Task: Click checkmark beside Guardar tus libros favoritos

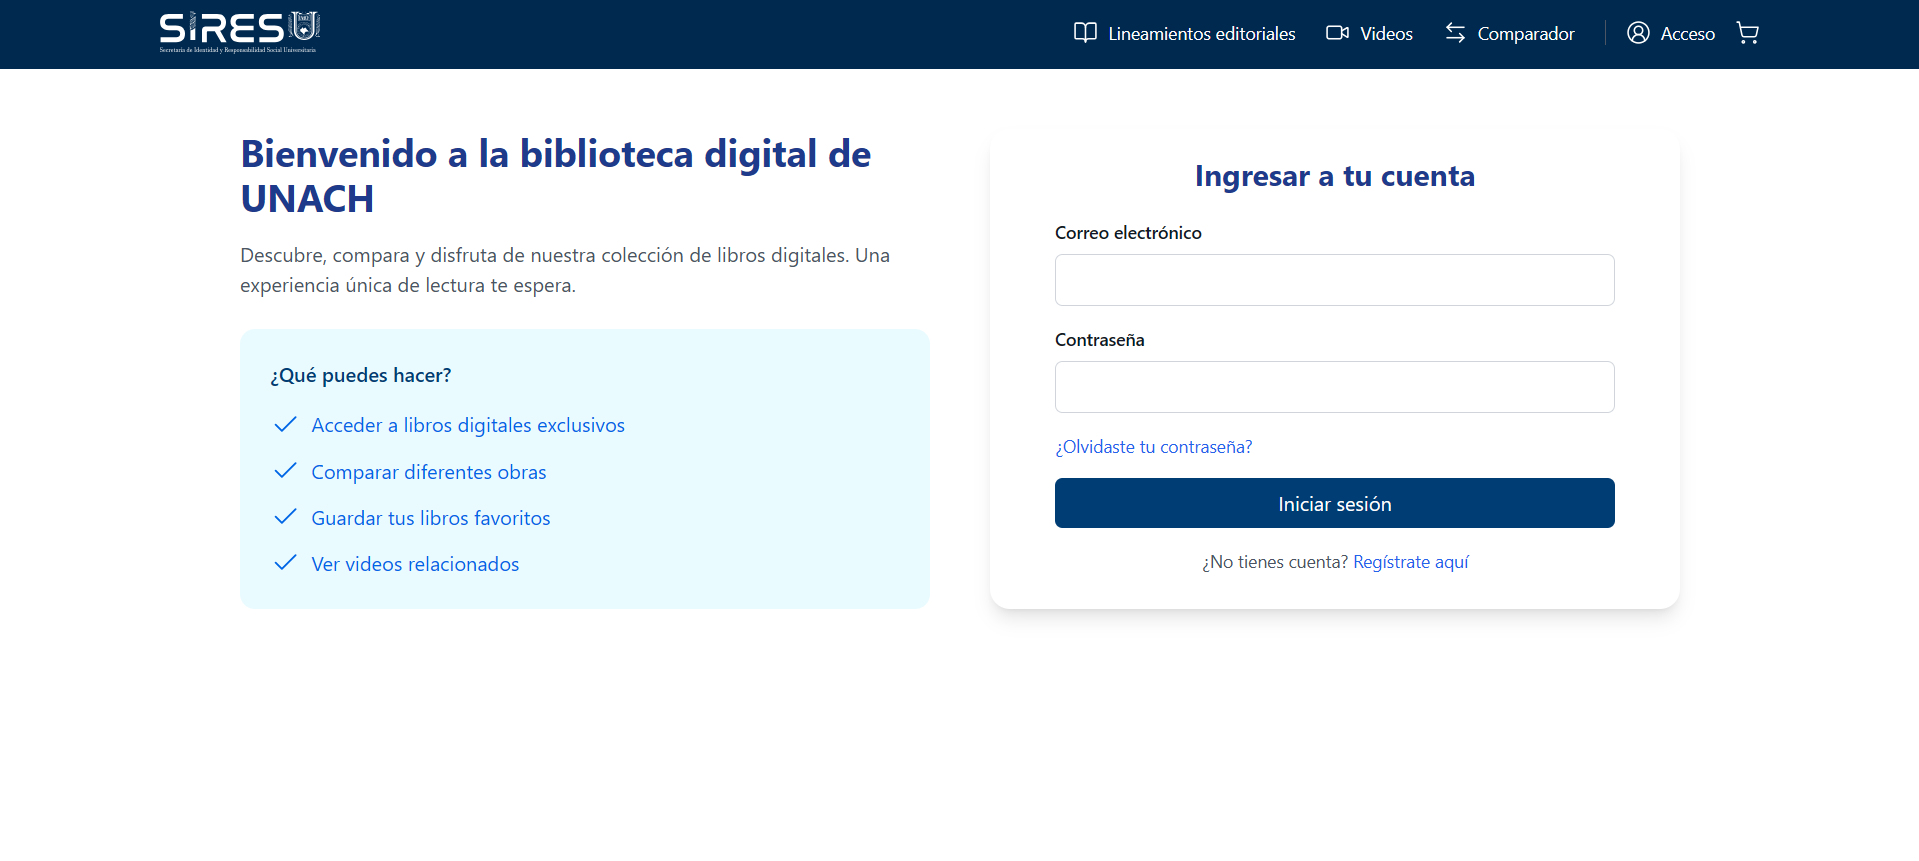Action: (x=285, y=516)
